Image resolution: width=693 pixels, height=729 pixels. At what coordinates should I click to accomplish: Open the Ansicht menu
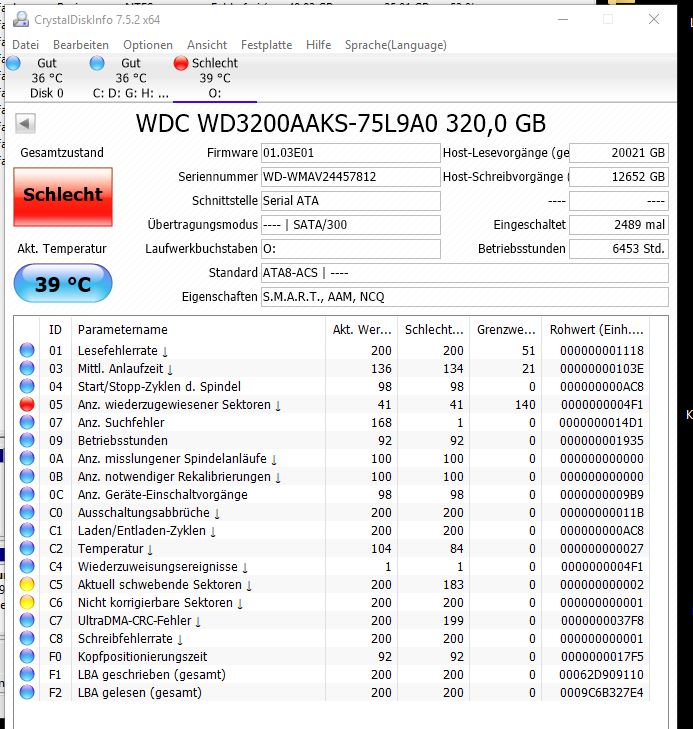pyautogui.click(x=207, y=45)
